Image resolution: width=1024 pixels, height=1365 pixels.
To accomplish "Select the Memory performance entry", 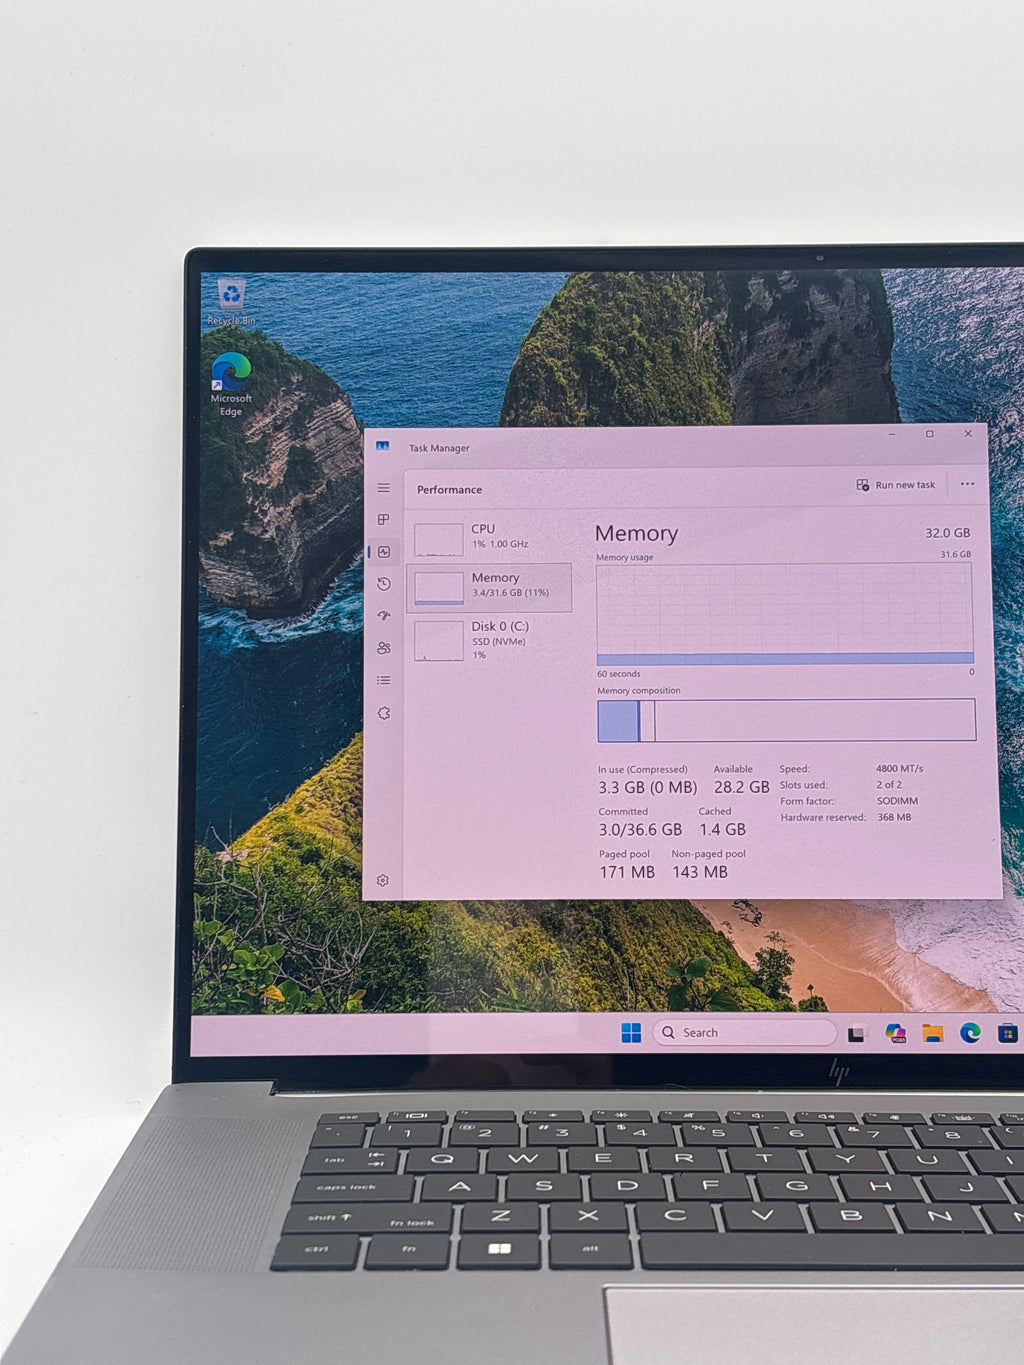I will pyautogui.click(x=489, y=587).
